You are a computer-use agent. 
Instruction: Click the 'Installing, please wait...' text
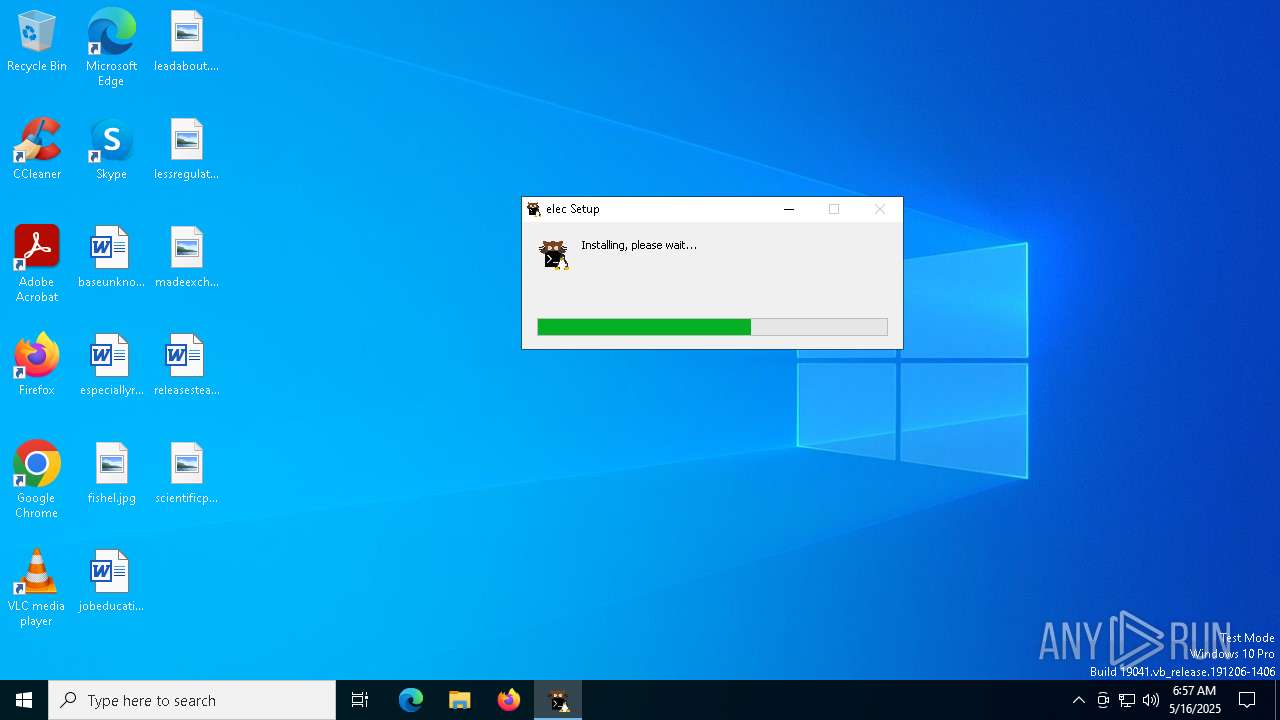point(639,245)
